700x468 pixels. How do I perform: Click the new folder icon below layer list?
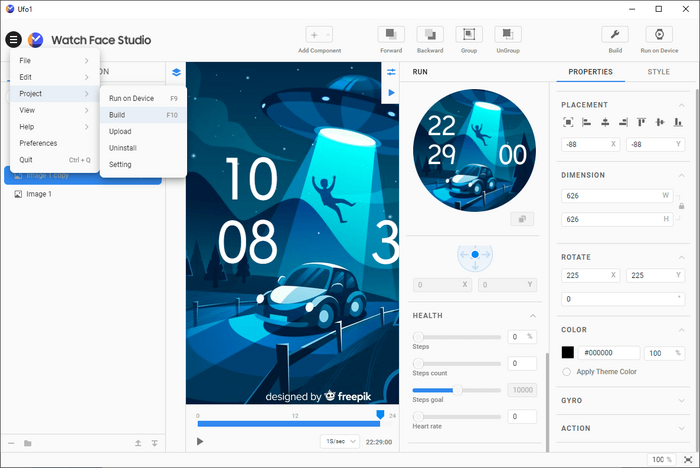[27, 442]
